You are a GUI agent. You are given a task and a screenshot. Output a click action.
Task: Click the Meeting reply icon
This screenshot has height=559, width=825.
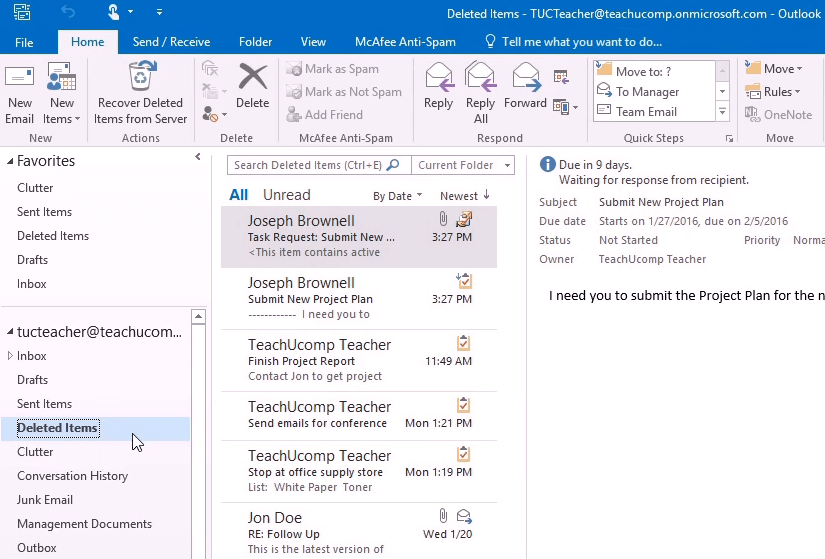tap(561, 77)
